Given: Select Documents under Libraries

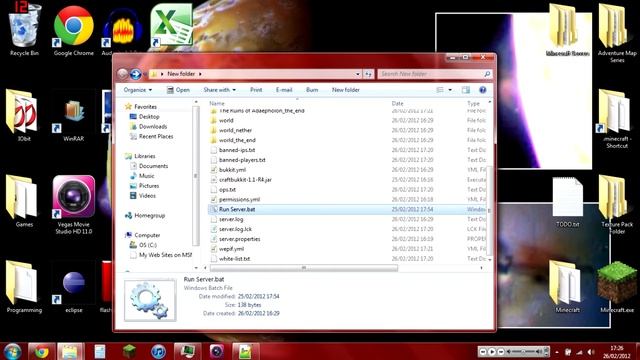Looking at the screenshot, I should pyautogui.click(x=149, y=166).
